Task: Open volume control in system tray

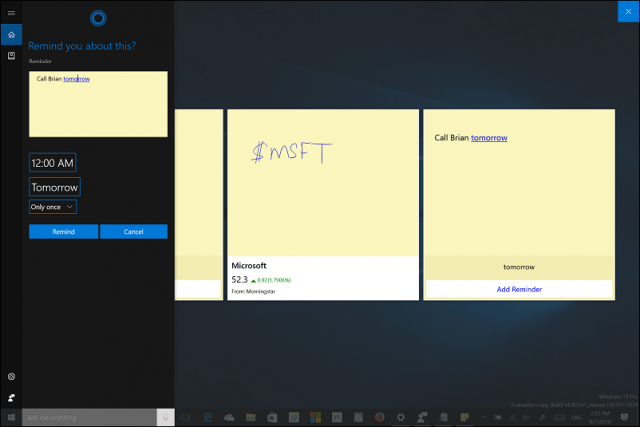Action: click(527, 417)
